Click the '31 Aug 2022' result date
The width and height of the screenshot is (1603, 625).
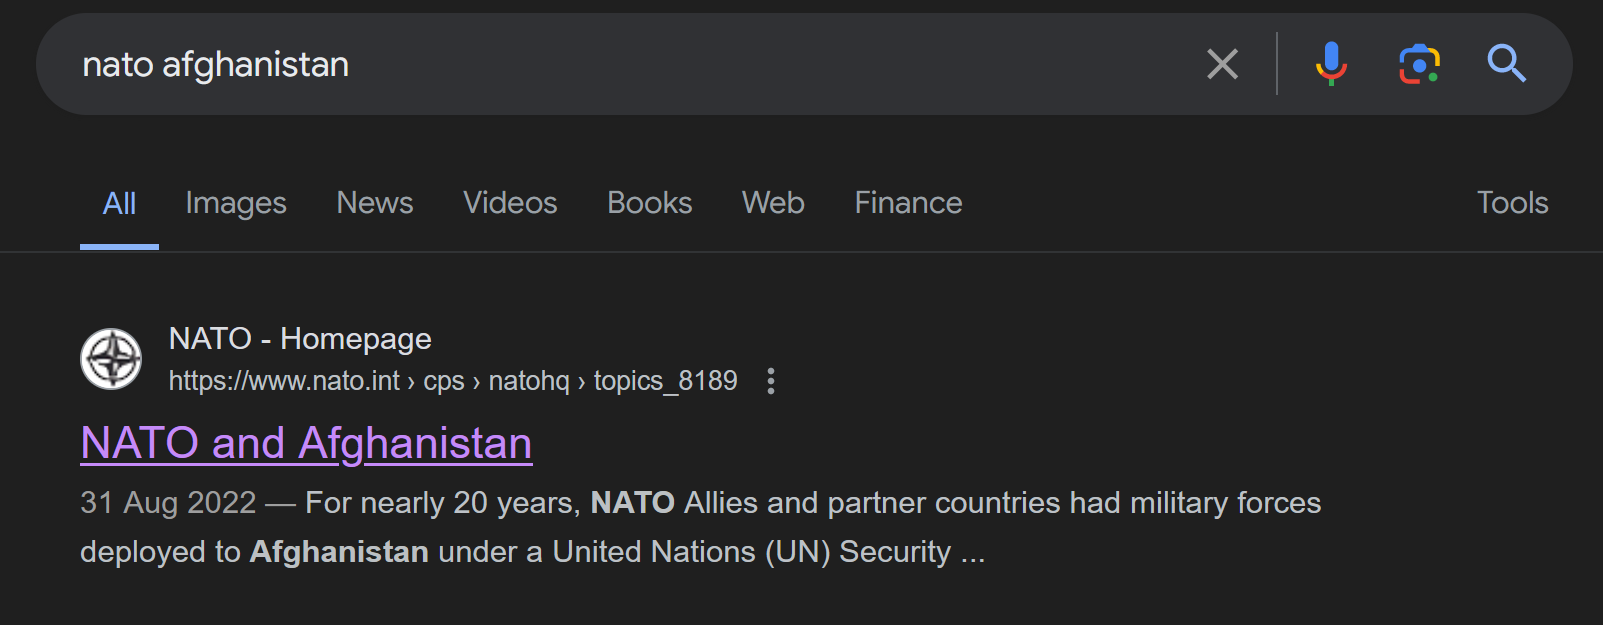tap(168, 502)
